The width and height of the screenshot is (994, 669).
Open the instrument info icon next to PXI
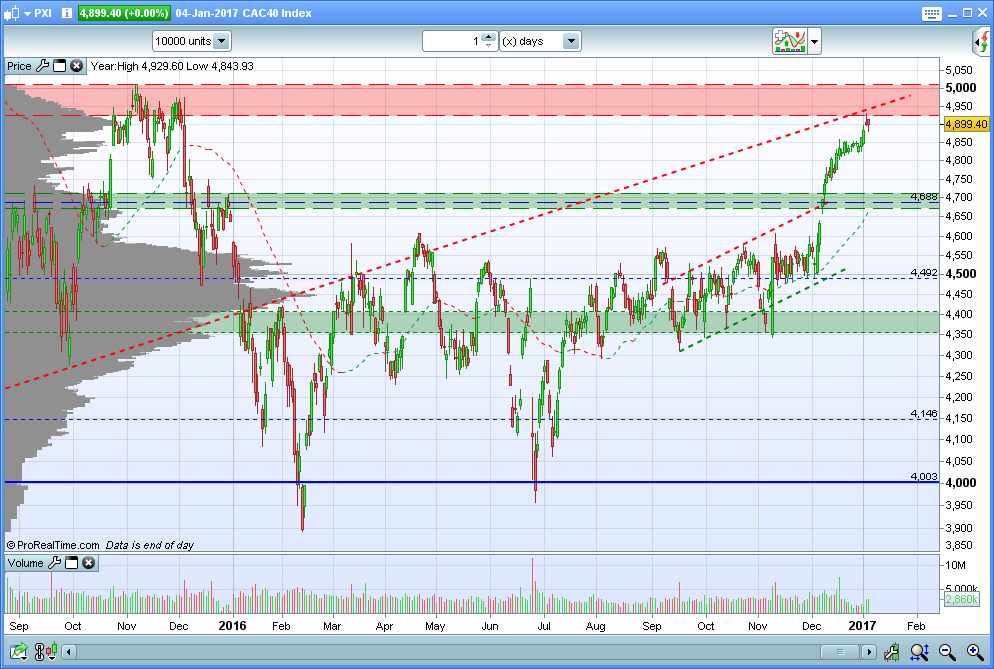tap(67, 13)
